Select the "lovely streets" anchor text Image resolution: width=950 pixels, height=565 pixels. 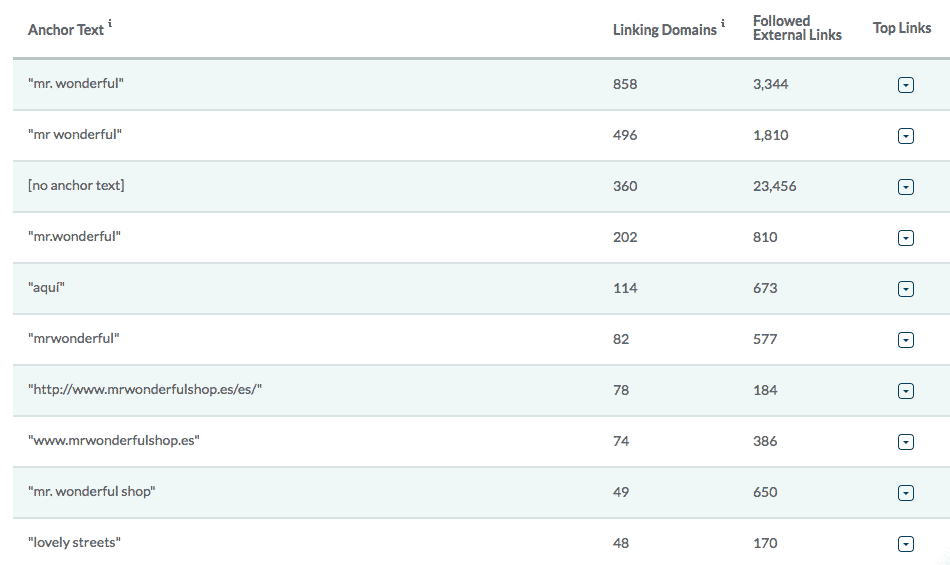pyautogui.click(x=75, y=543)
